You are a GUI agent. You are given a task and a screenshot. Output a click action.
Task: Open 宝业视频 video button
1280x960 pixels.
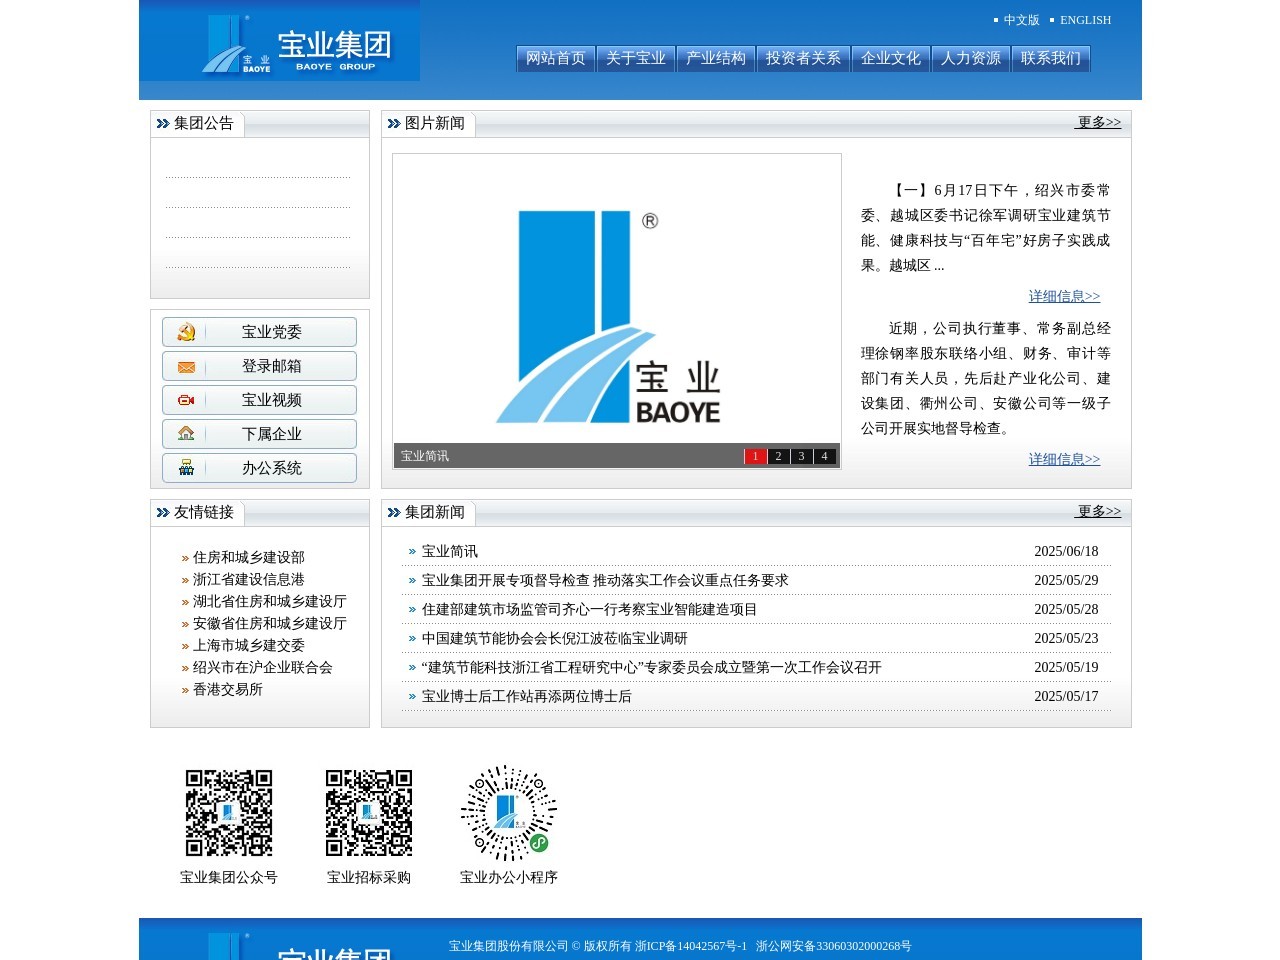pos(259,400)
